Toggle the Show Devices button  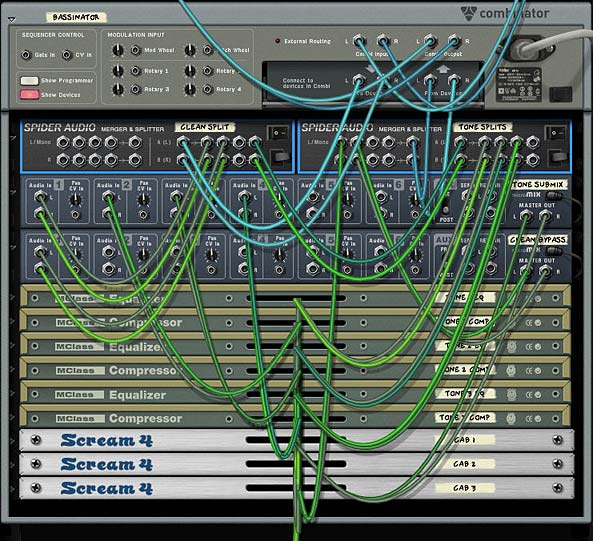pyautogui.click(x=29, y=95)
